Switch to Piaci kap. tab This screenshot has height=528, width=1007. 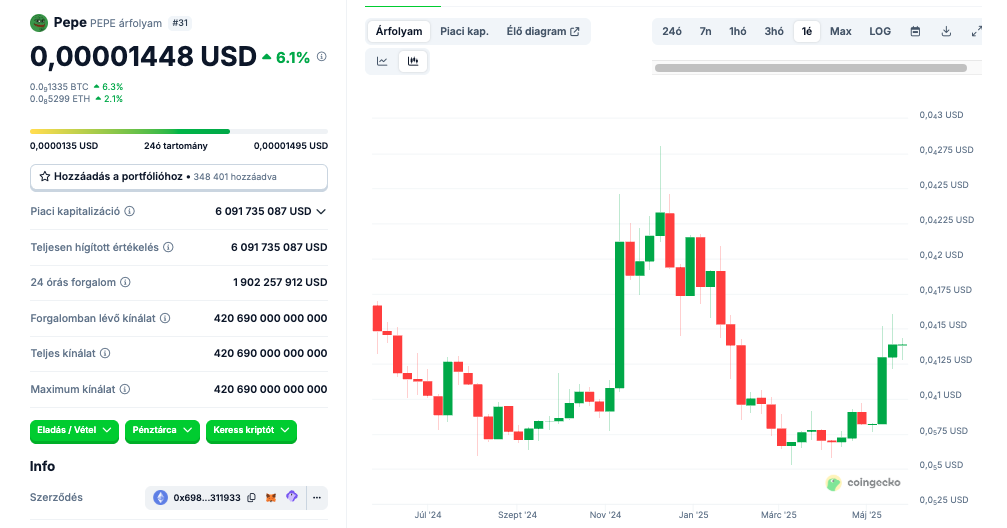[464, 31]
